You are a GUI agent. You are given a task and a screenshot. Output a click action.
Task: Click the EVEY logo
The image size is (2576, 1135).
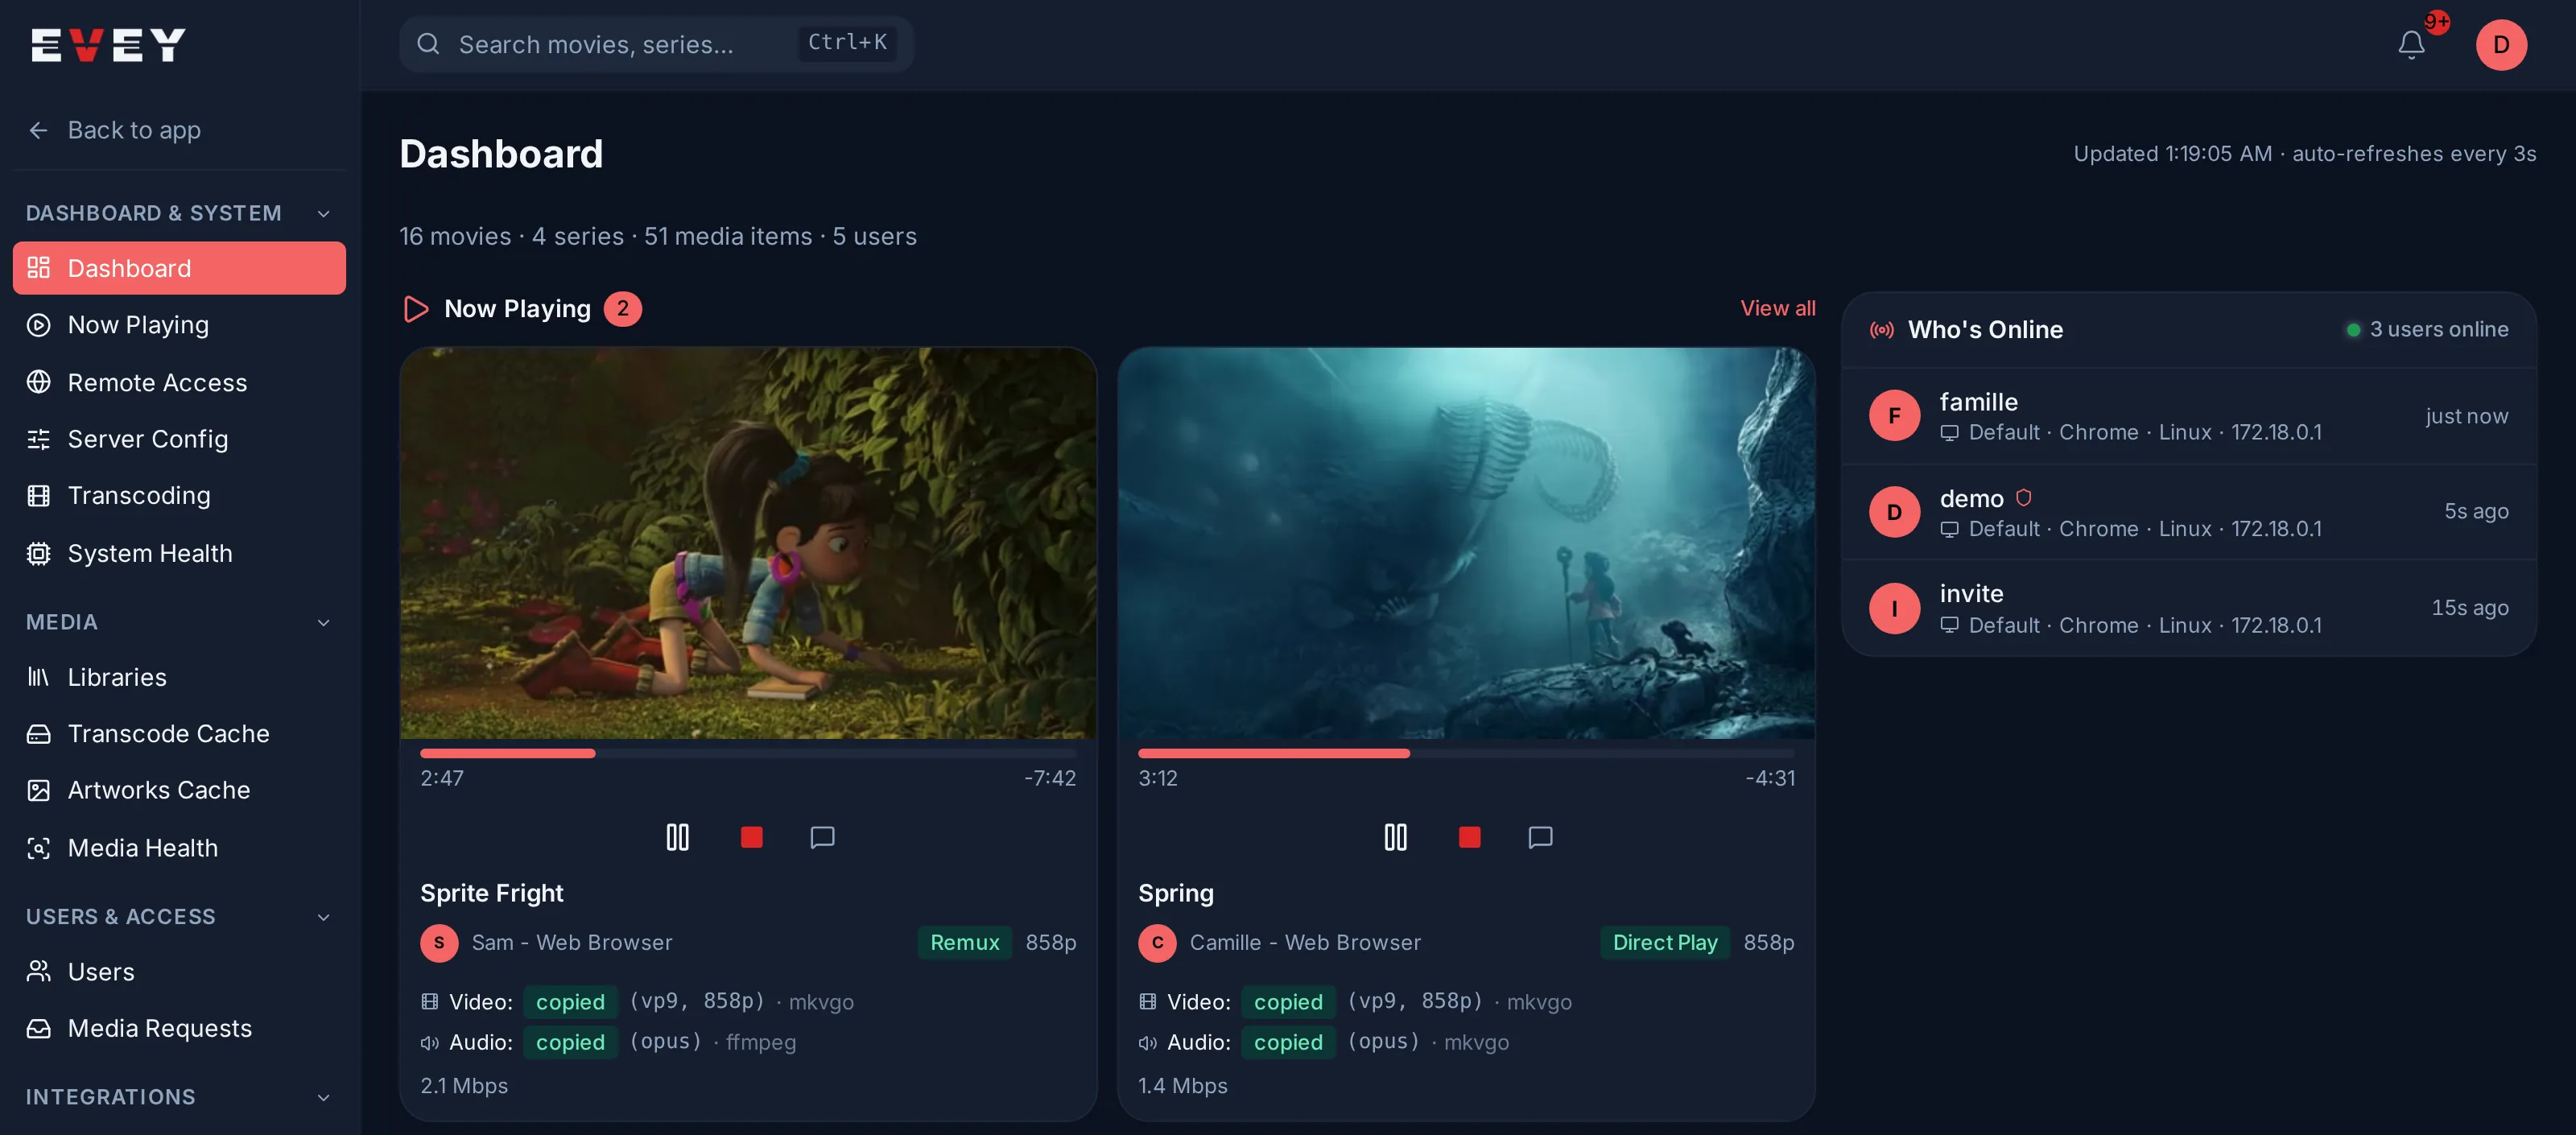108,45
